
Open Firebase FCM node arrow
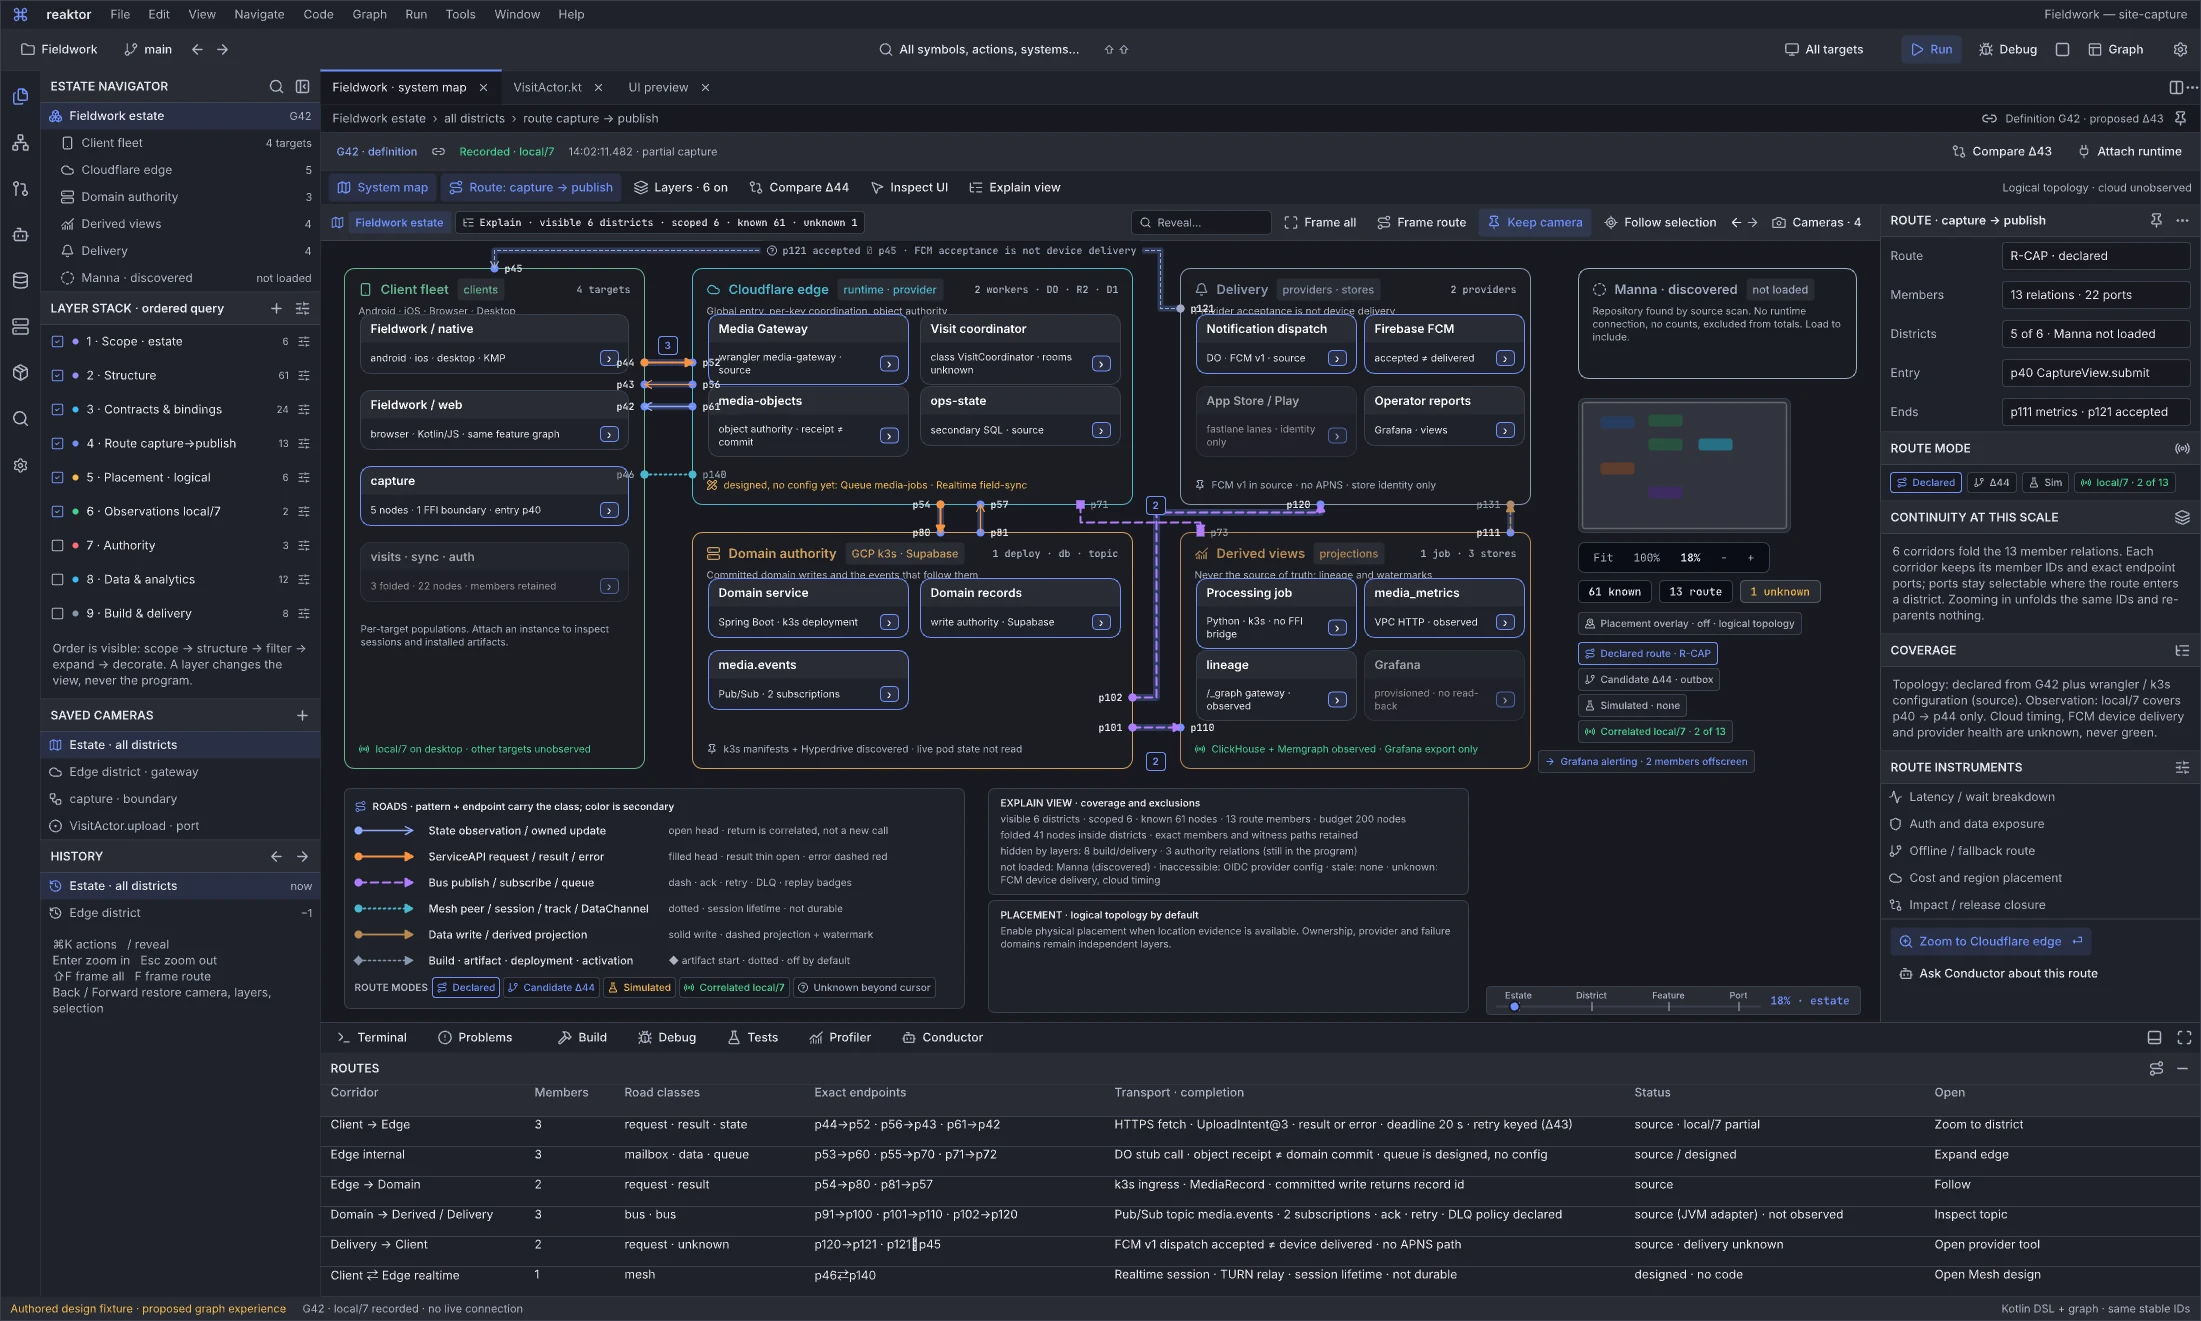point(1505,358)
